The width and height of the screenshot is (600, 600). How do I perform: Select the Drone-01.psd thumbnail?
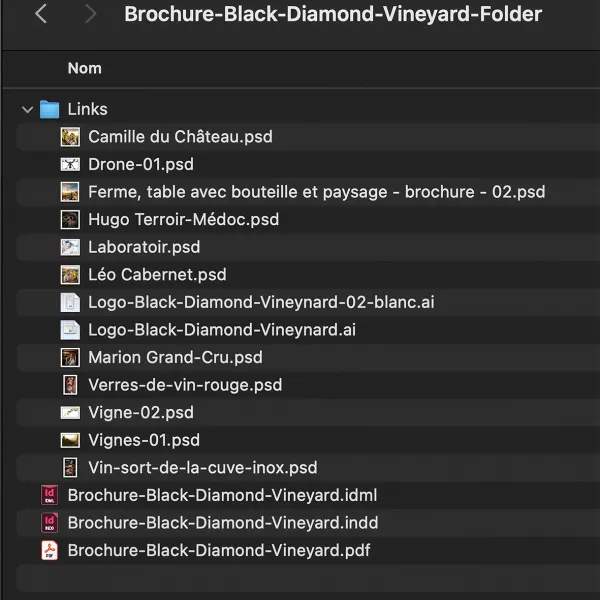click(70, 165)
